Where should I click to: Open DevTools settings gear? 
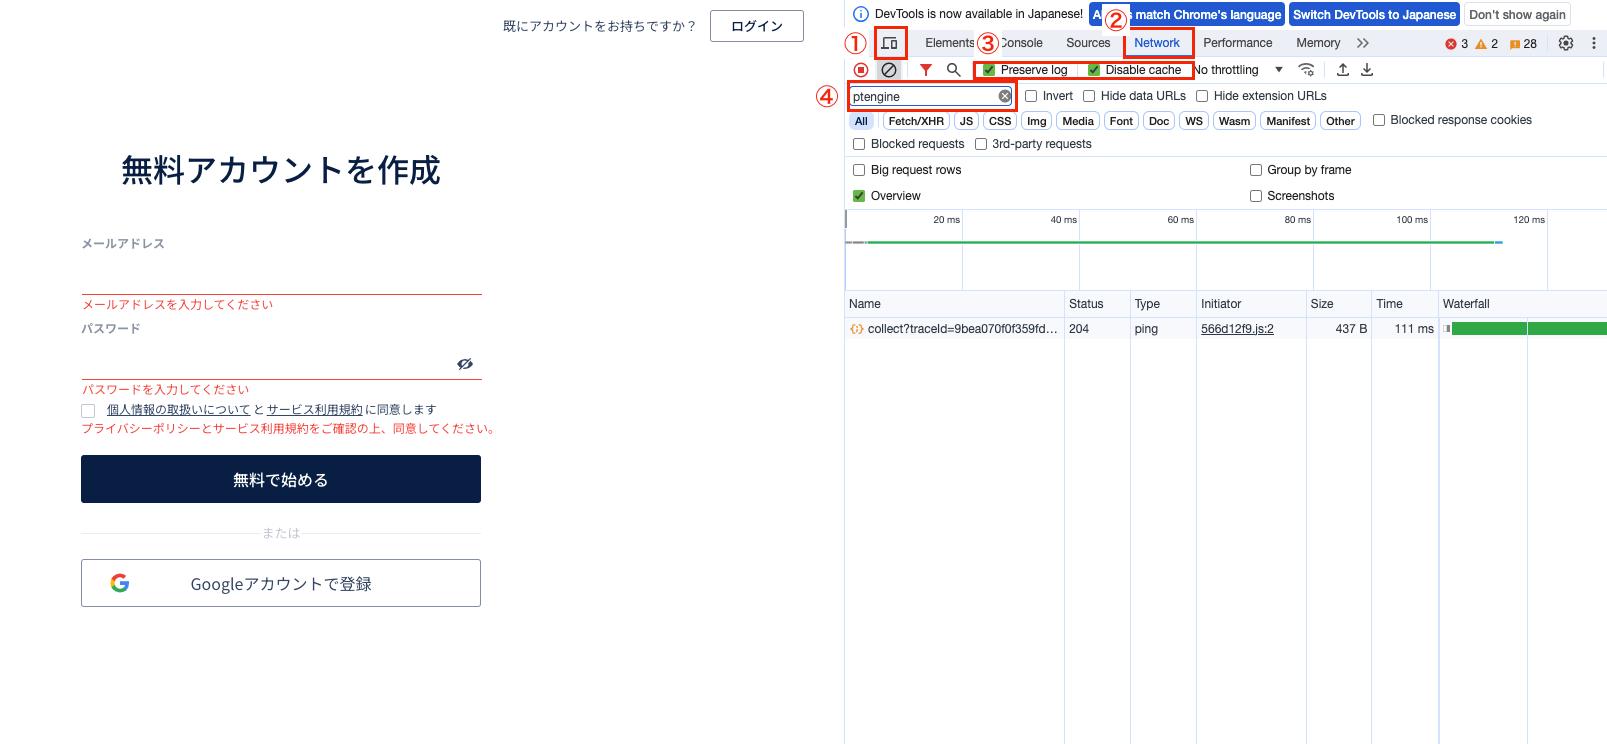(x=1566, y=43)
